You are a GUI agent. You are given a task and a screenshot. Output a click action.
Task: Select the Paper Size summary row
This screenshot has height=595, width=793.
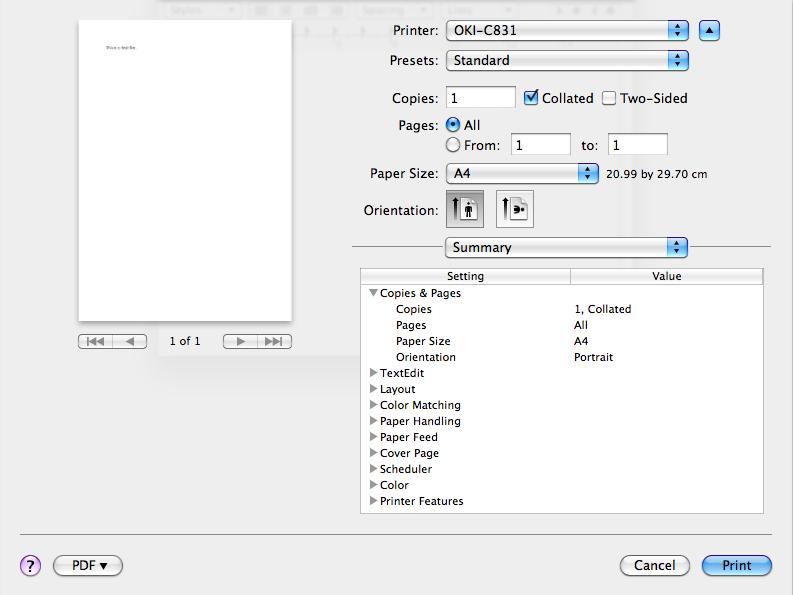[561, 341]
